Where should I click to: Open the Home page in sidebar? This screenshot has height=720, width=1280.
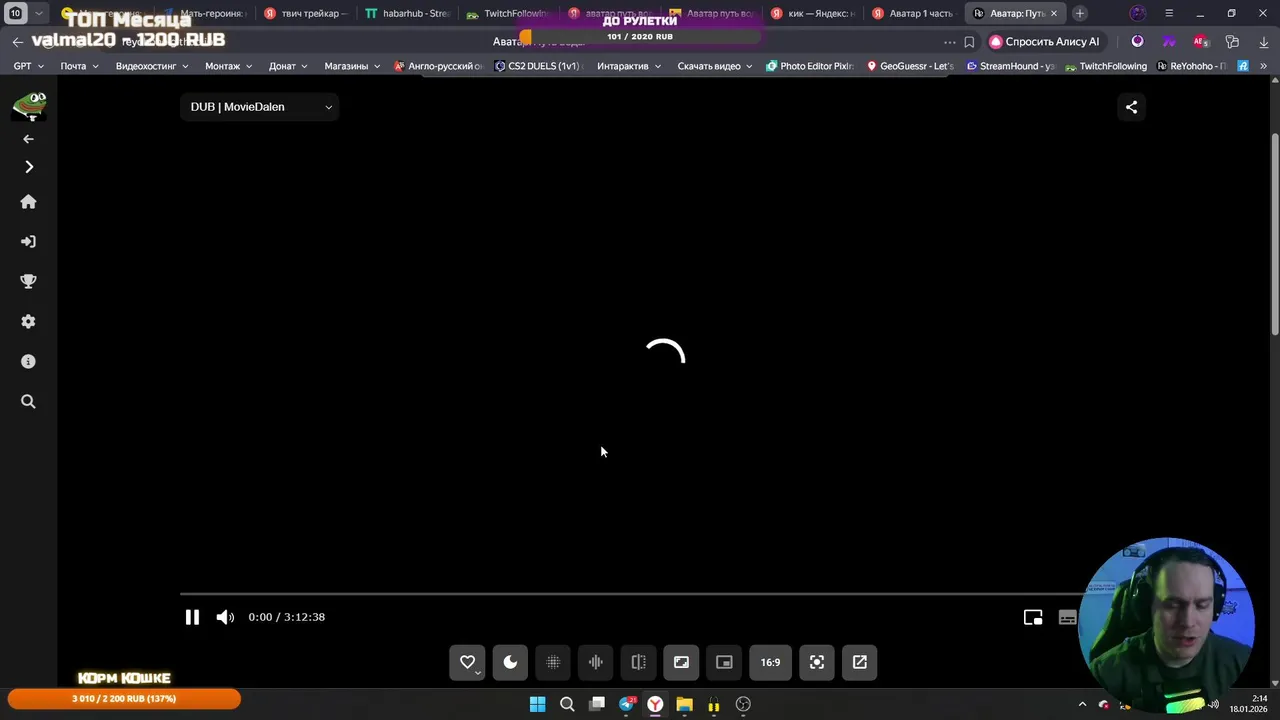tap(28, 202)
